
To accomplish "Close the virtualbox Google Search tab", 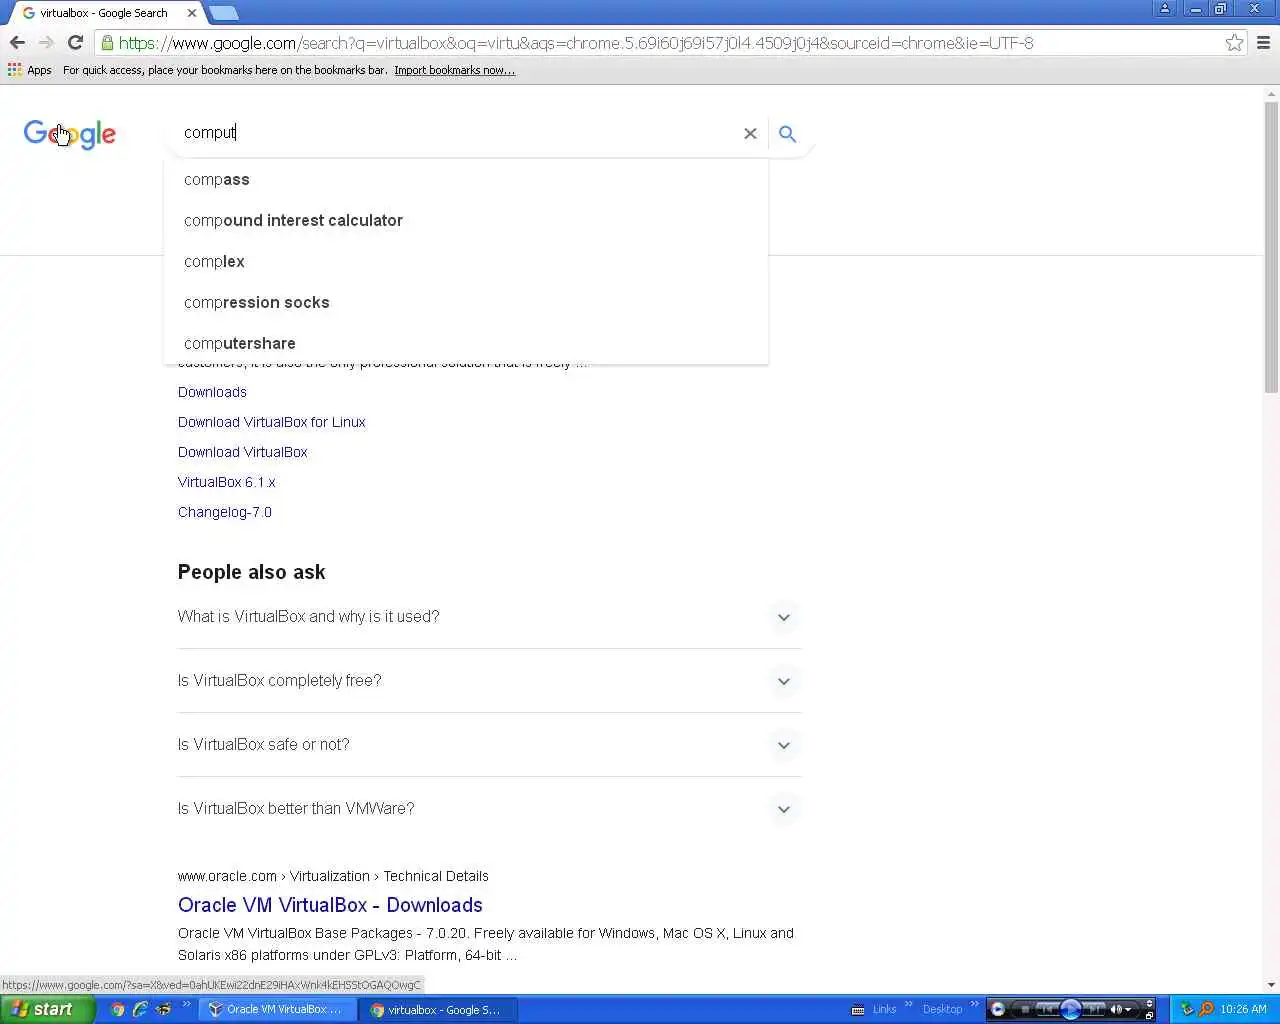I will pos(192,13).
